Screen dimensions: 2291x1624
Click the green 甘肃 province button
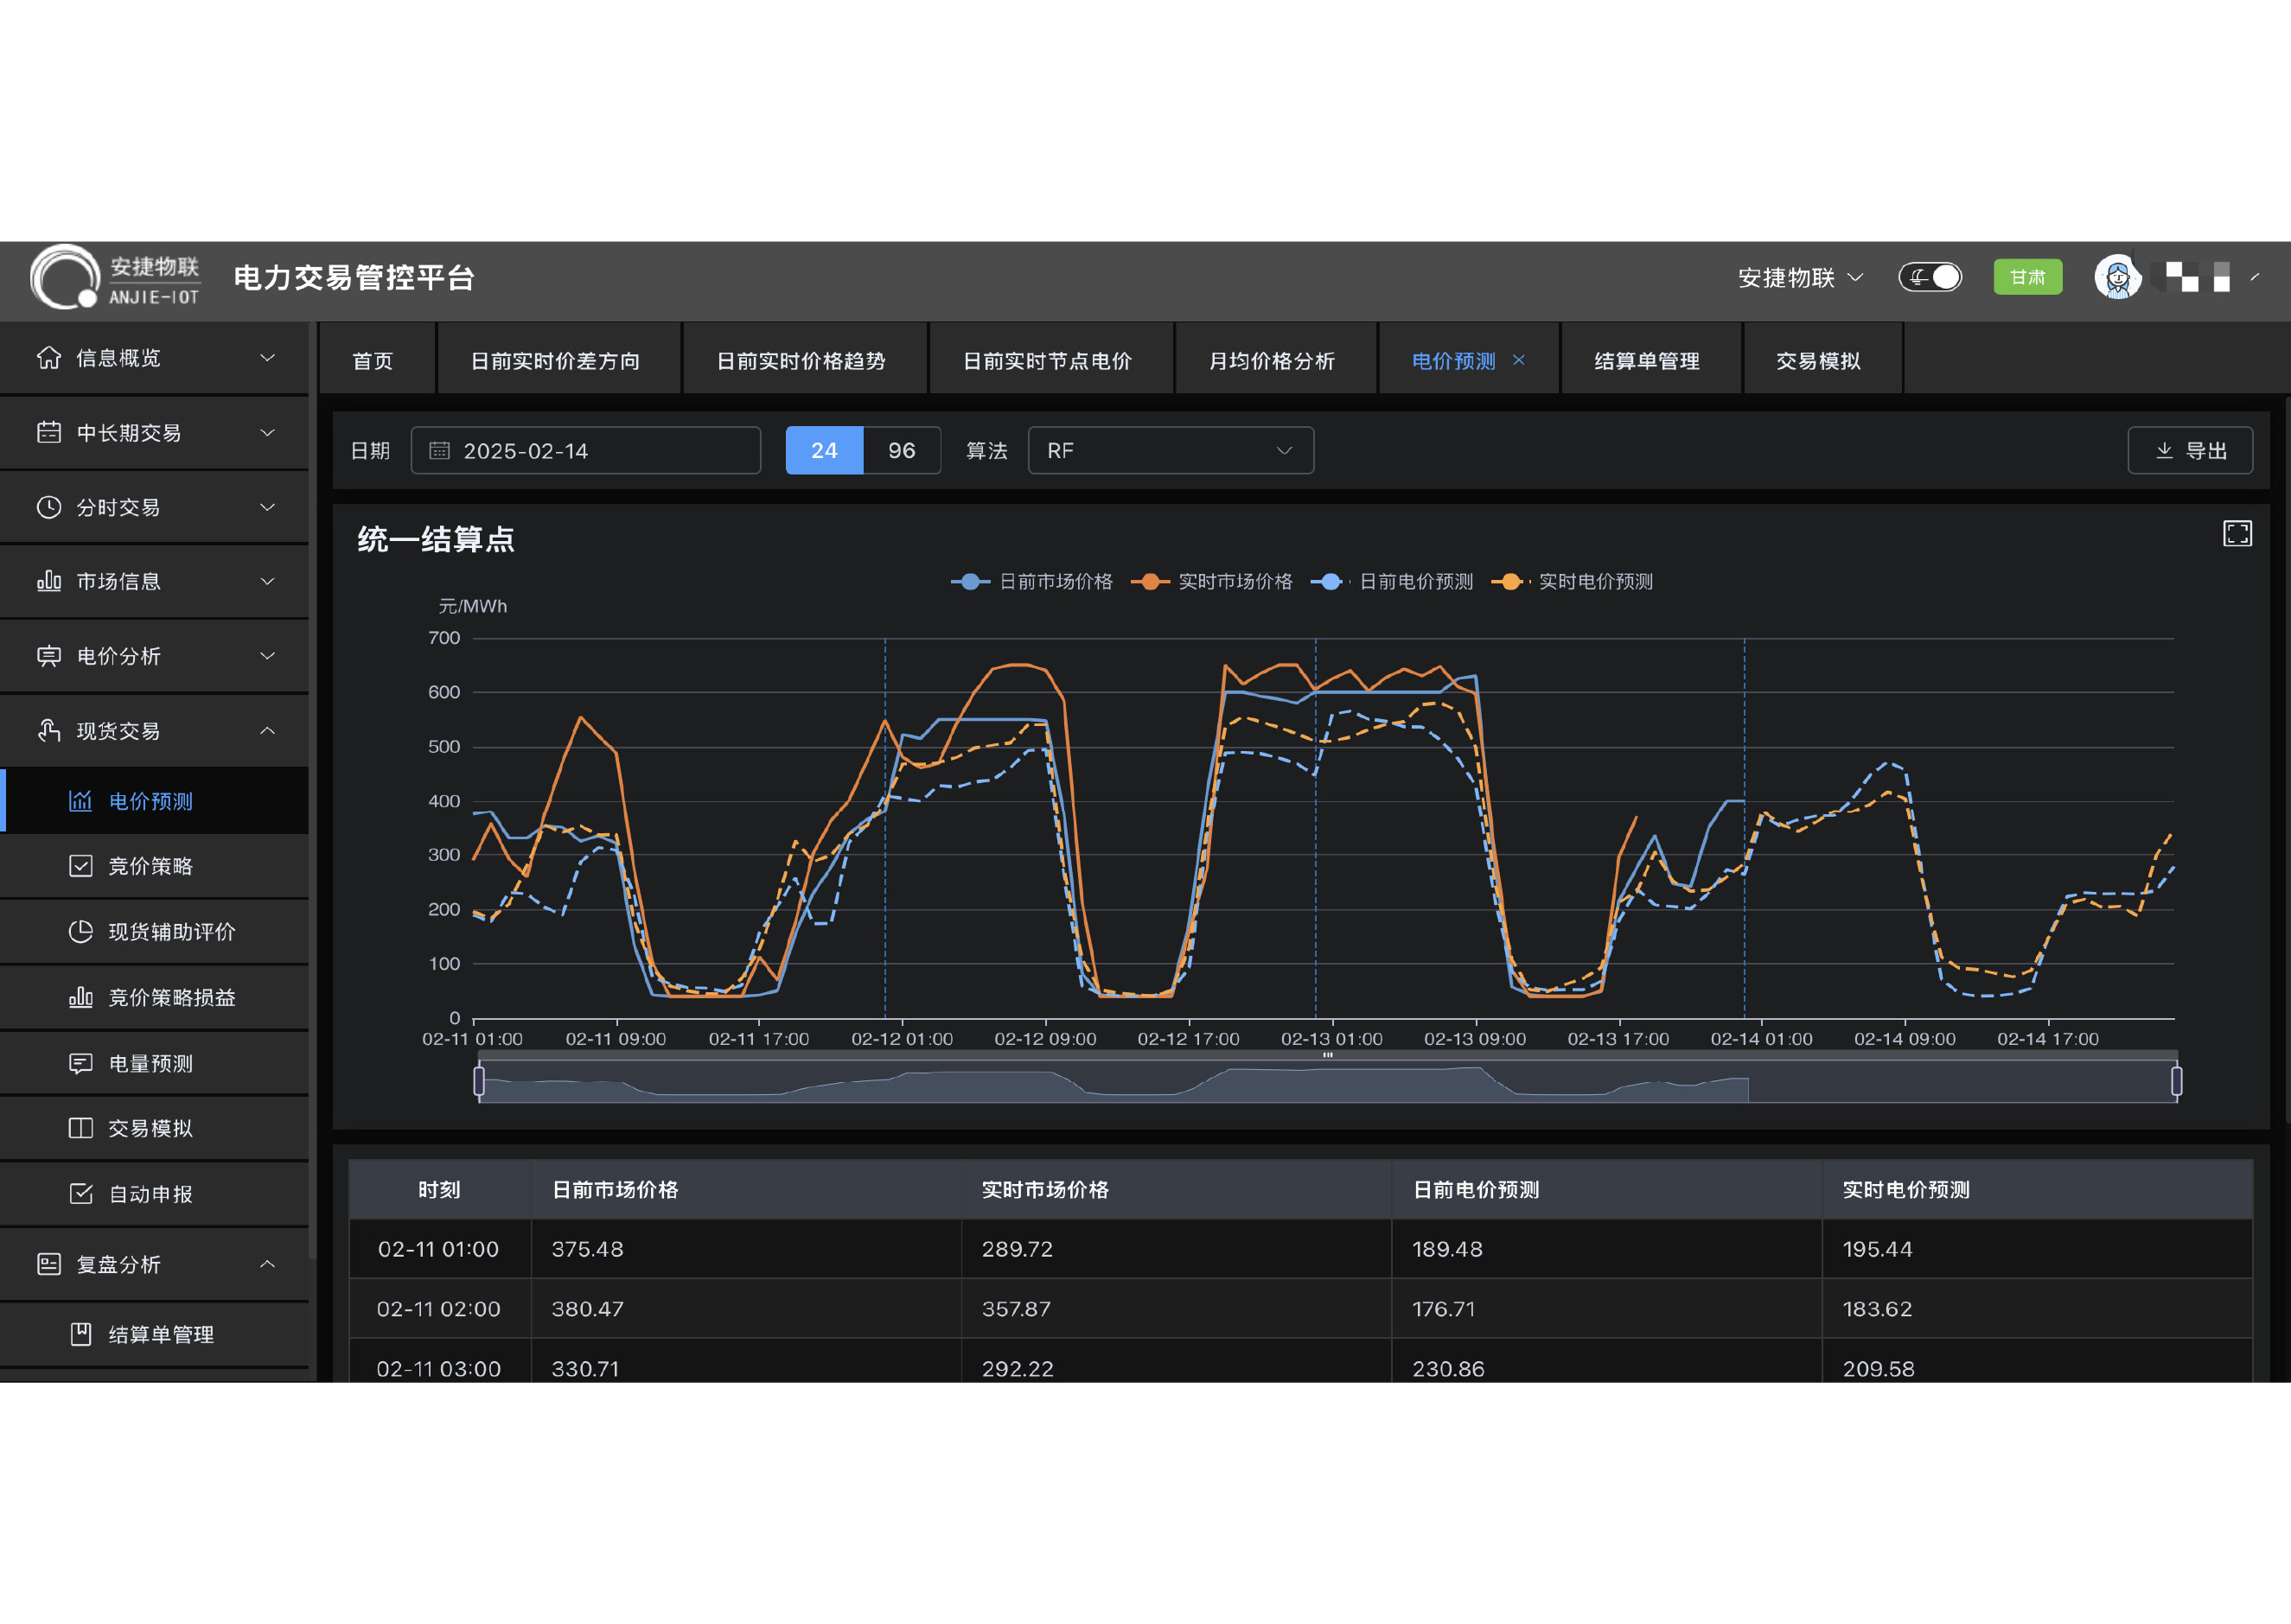click(x=2027, y=277)
